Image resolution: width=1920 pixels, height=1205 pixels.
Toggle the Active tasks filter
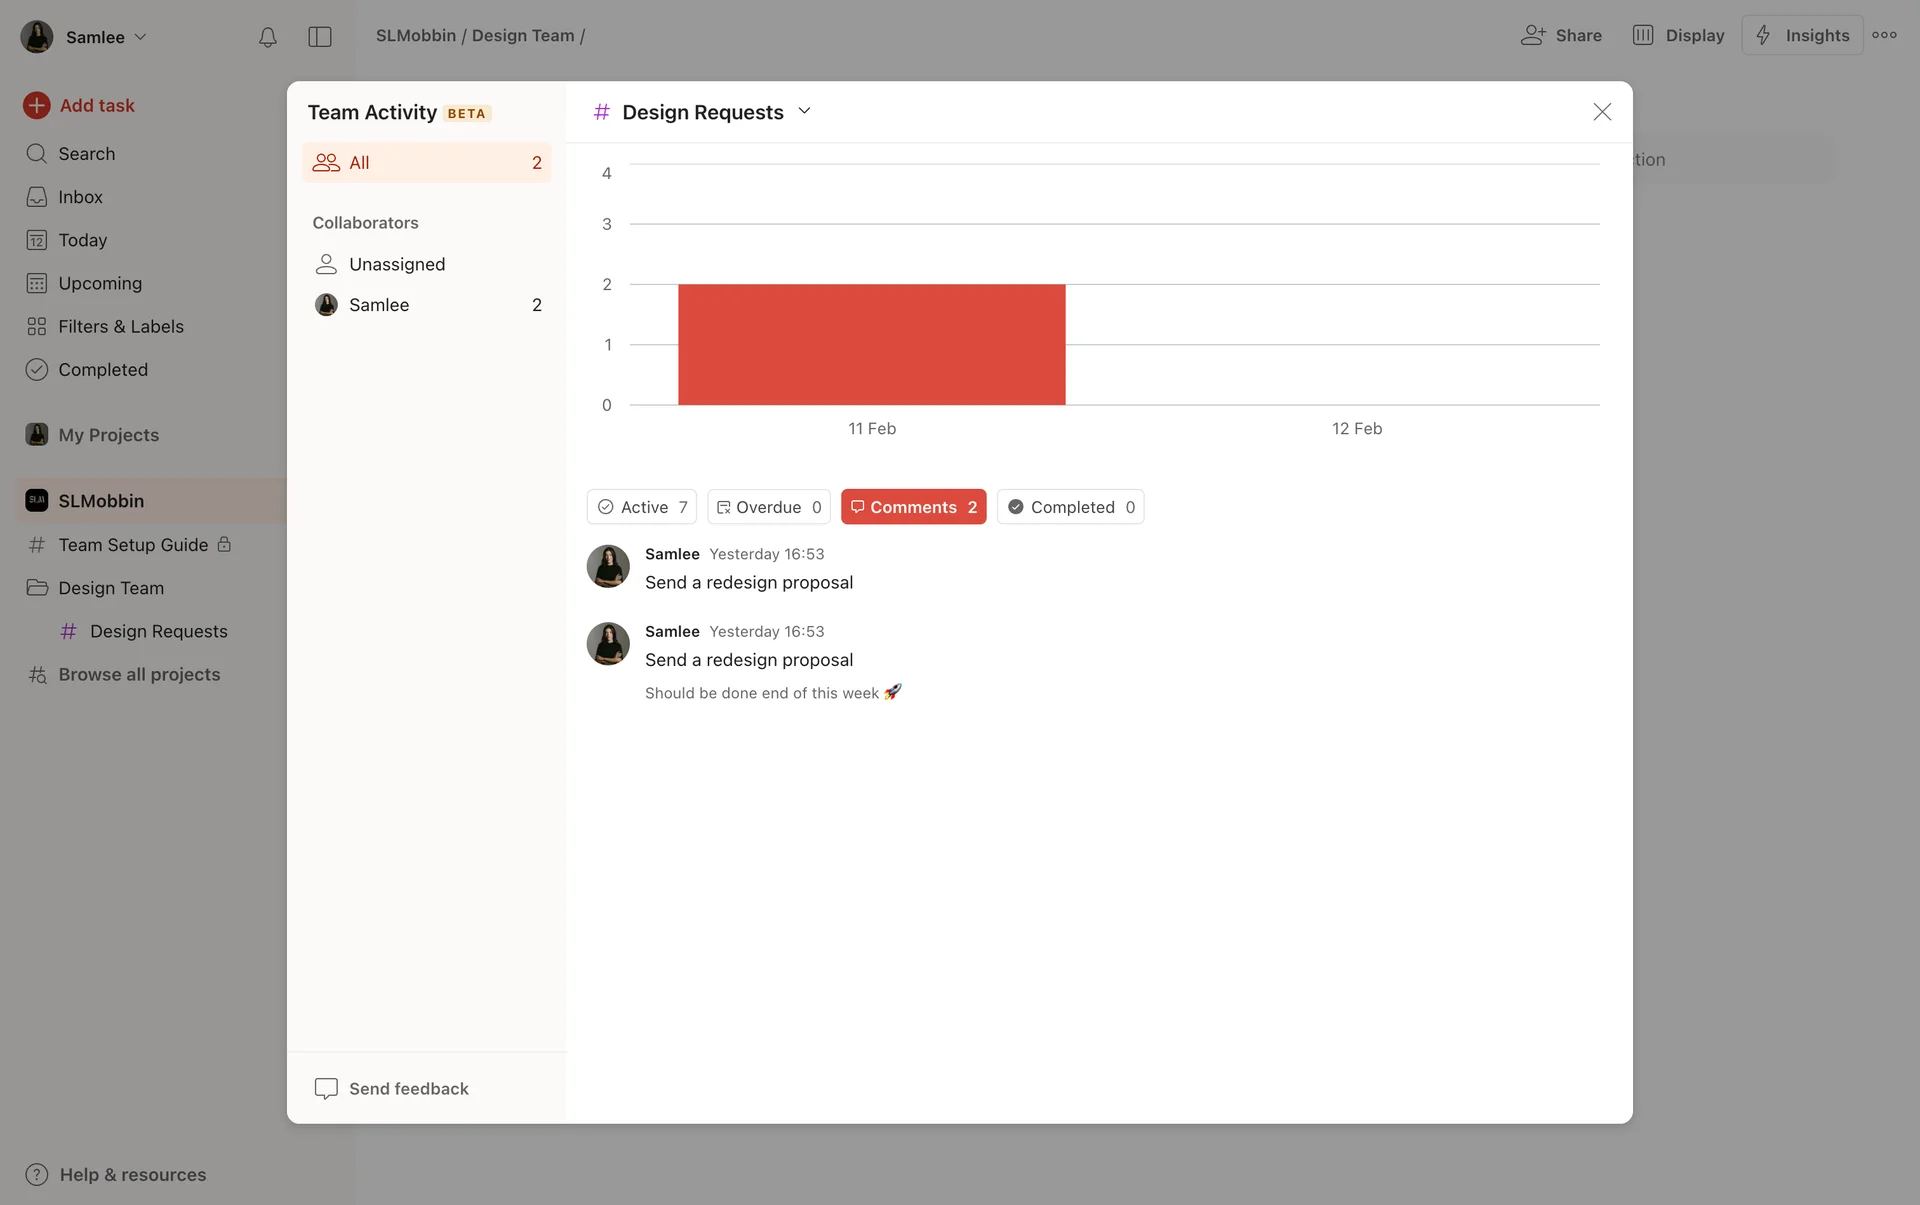click(642, 507)
